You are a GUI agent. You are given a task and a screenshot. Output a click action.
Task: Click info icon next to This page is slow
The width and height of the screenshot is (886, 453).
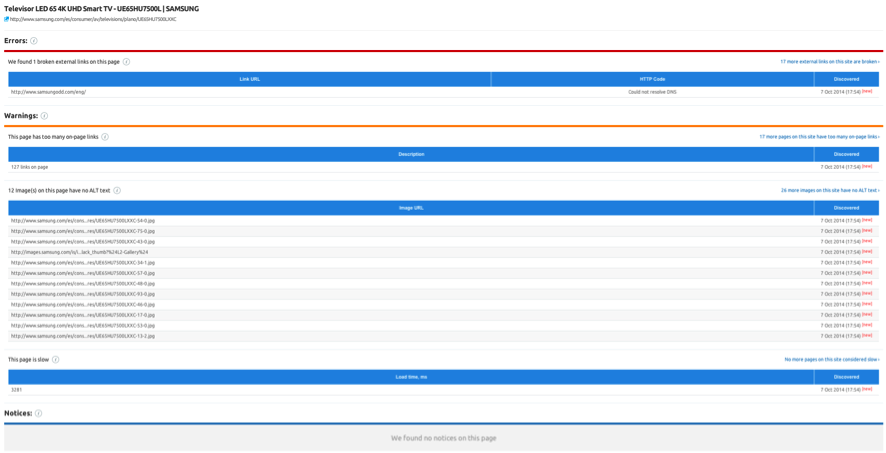pyautogui.click(x=55, y=360)
